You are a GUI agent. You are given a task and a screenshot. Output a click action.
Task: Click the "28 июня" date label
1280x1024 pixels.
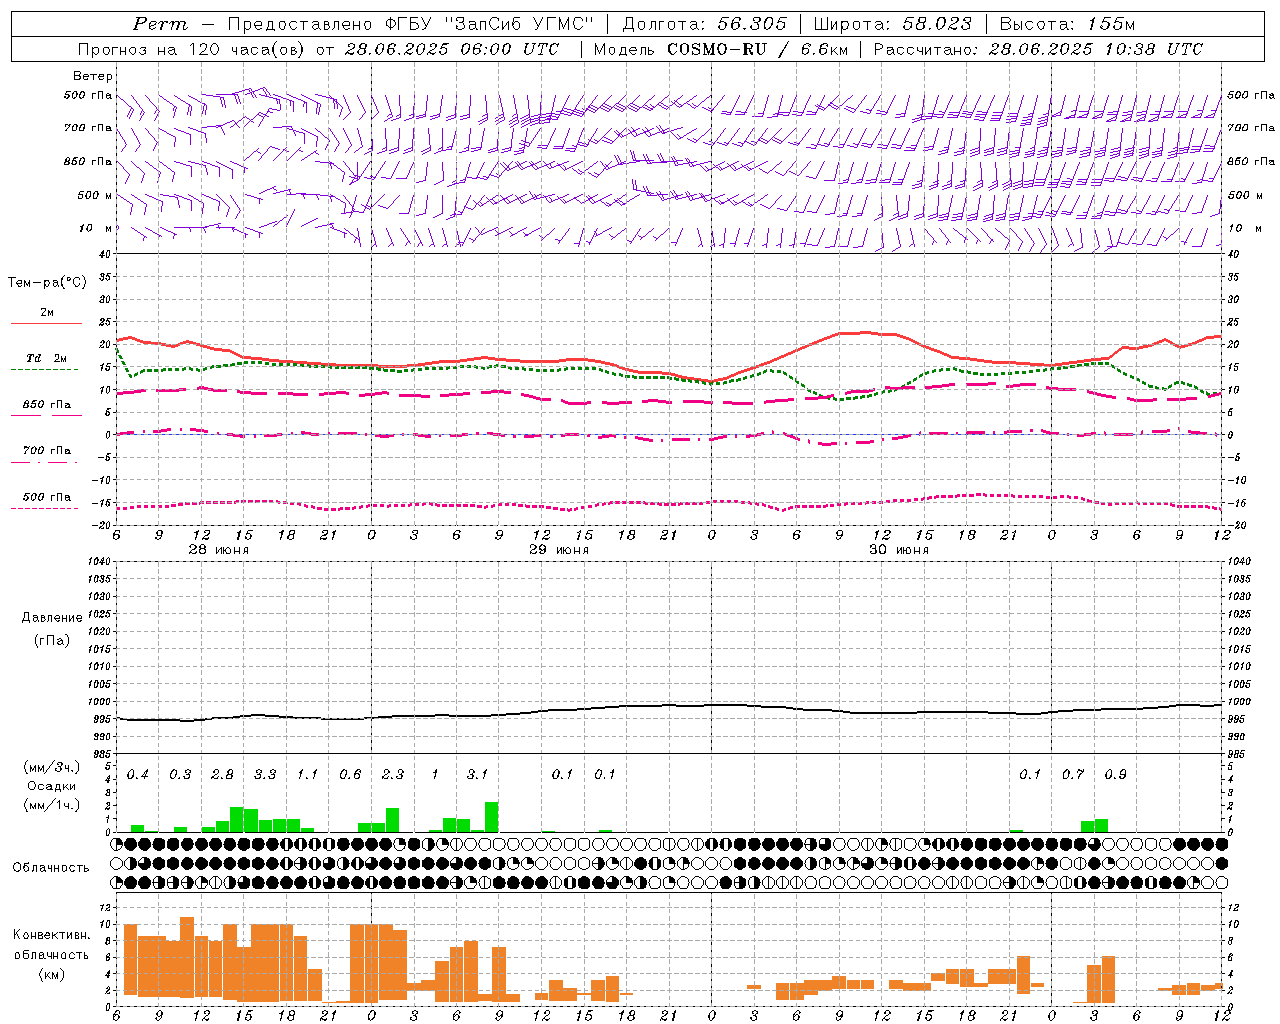click(x=219, y=550)
